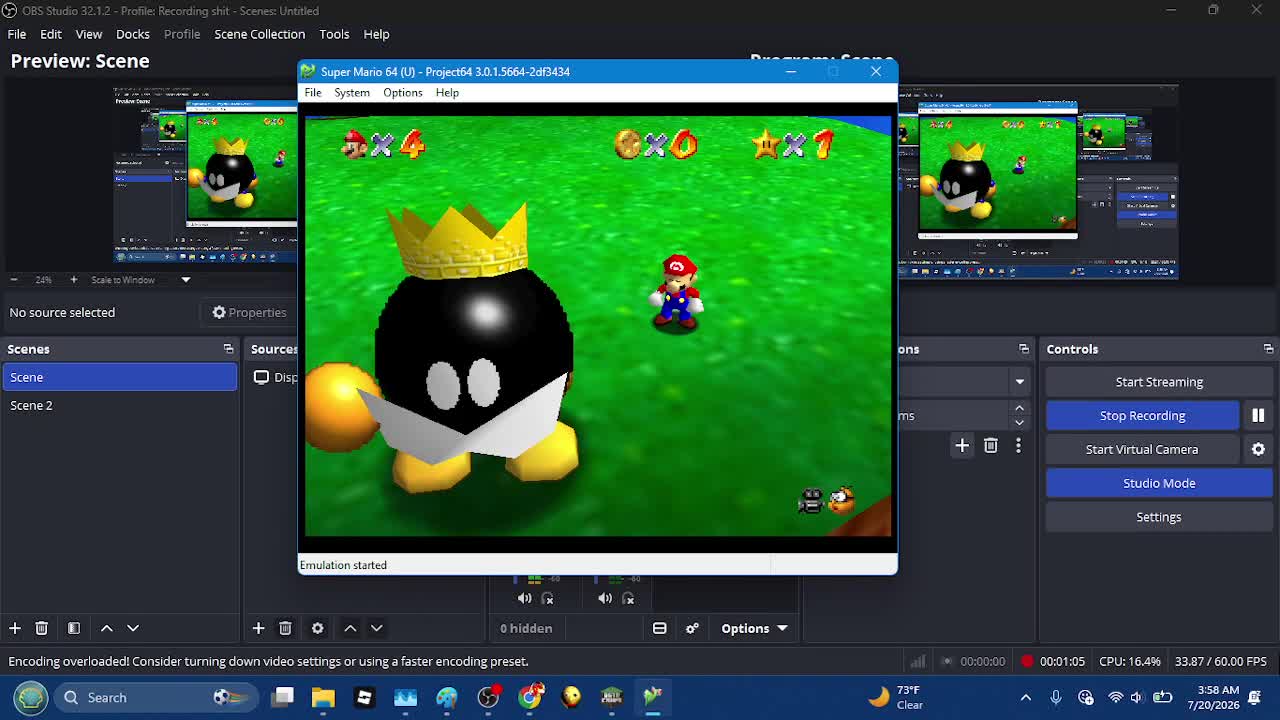
Task: Pause the recording with pause button
Action: 1258,416
